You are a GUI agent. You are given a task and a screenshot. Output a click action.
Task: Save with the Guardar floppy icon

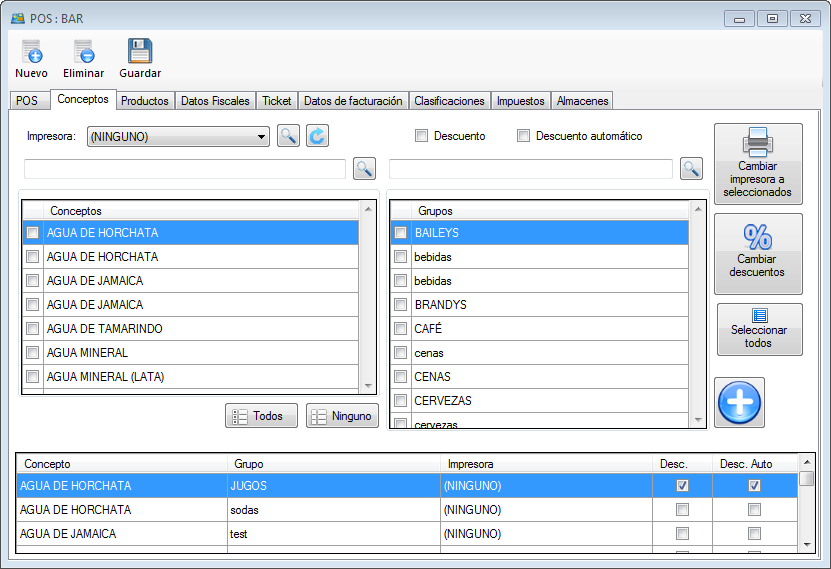click(x=140, y=51)
